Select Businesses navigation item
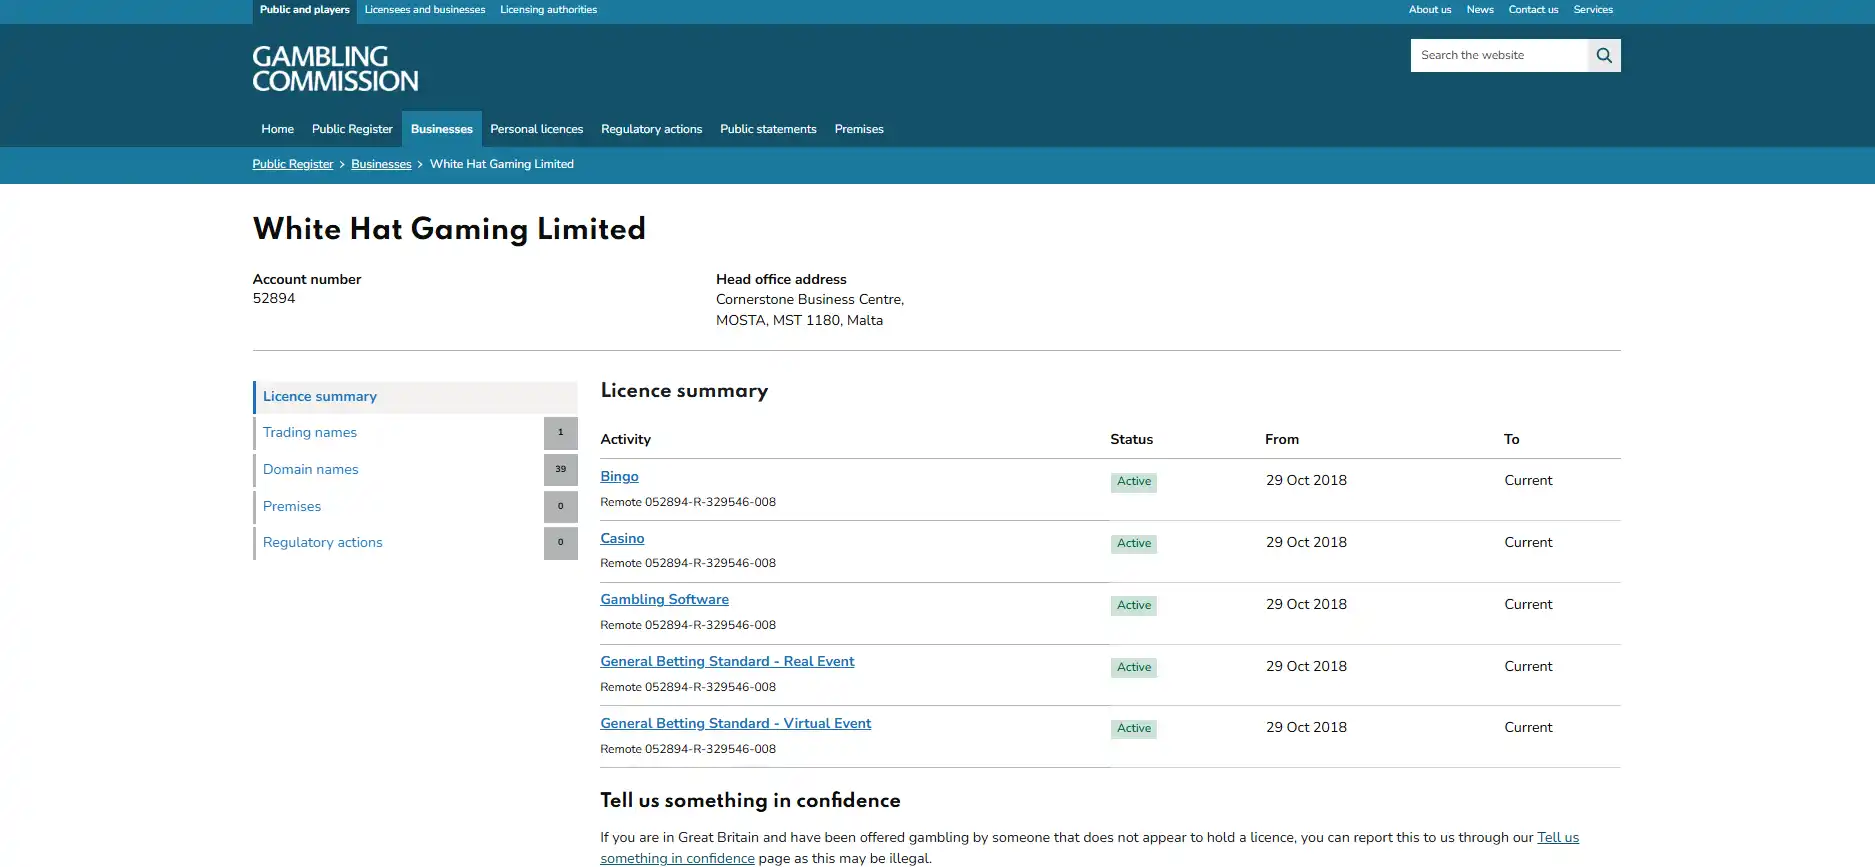Image resolution: width=1875 pixels, height=867 pixels. (x=442, y=129)
